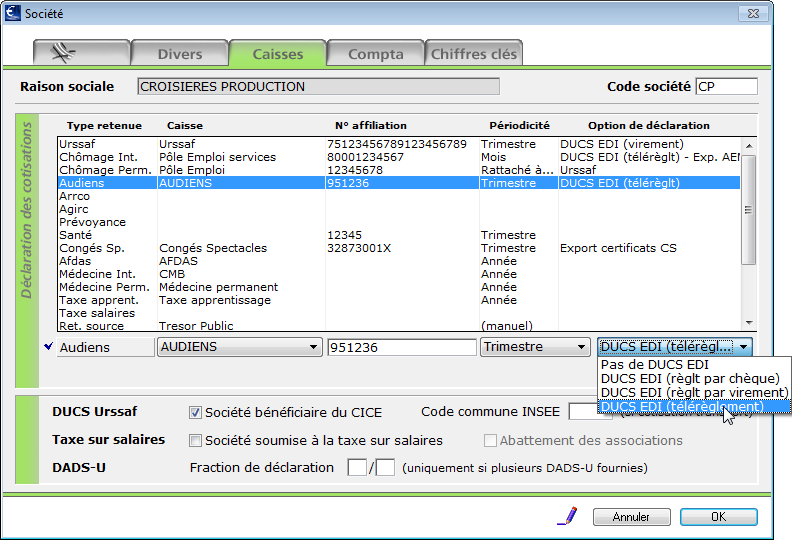792x541 pixels.
Task: Click the Raison sociale field
Action: (x=318, y=86)
